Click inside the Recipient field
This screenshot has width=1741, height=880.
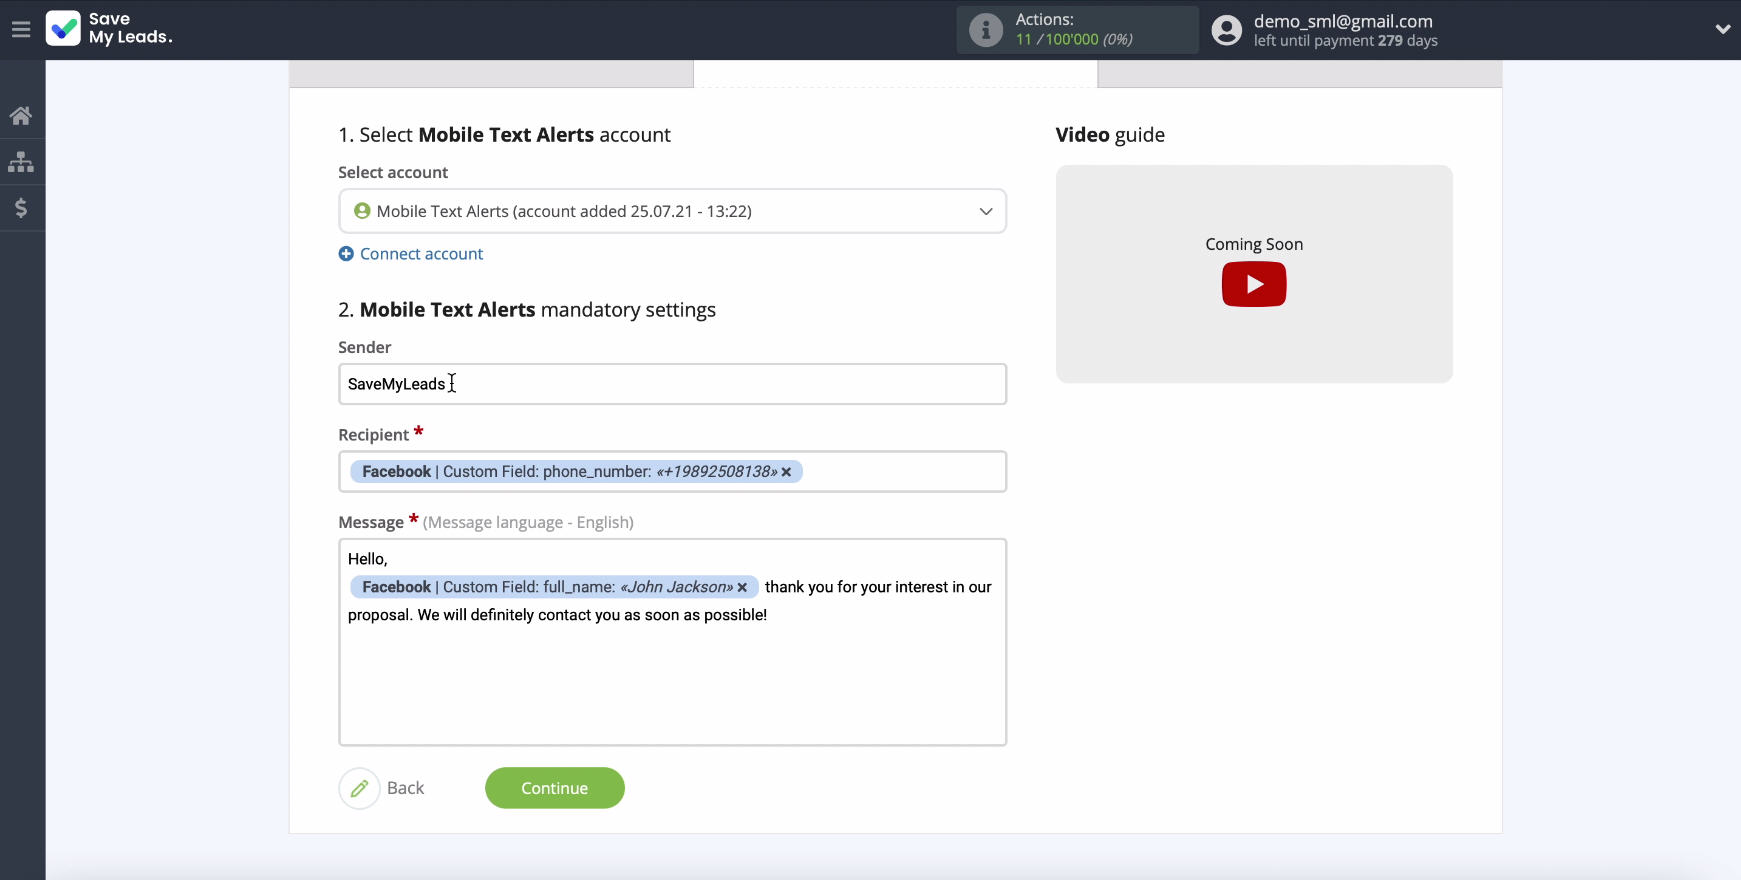point(672,472)
